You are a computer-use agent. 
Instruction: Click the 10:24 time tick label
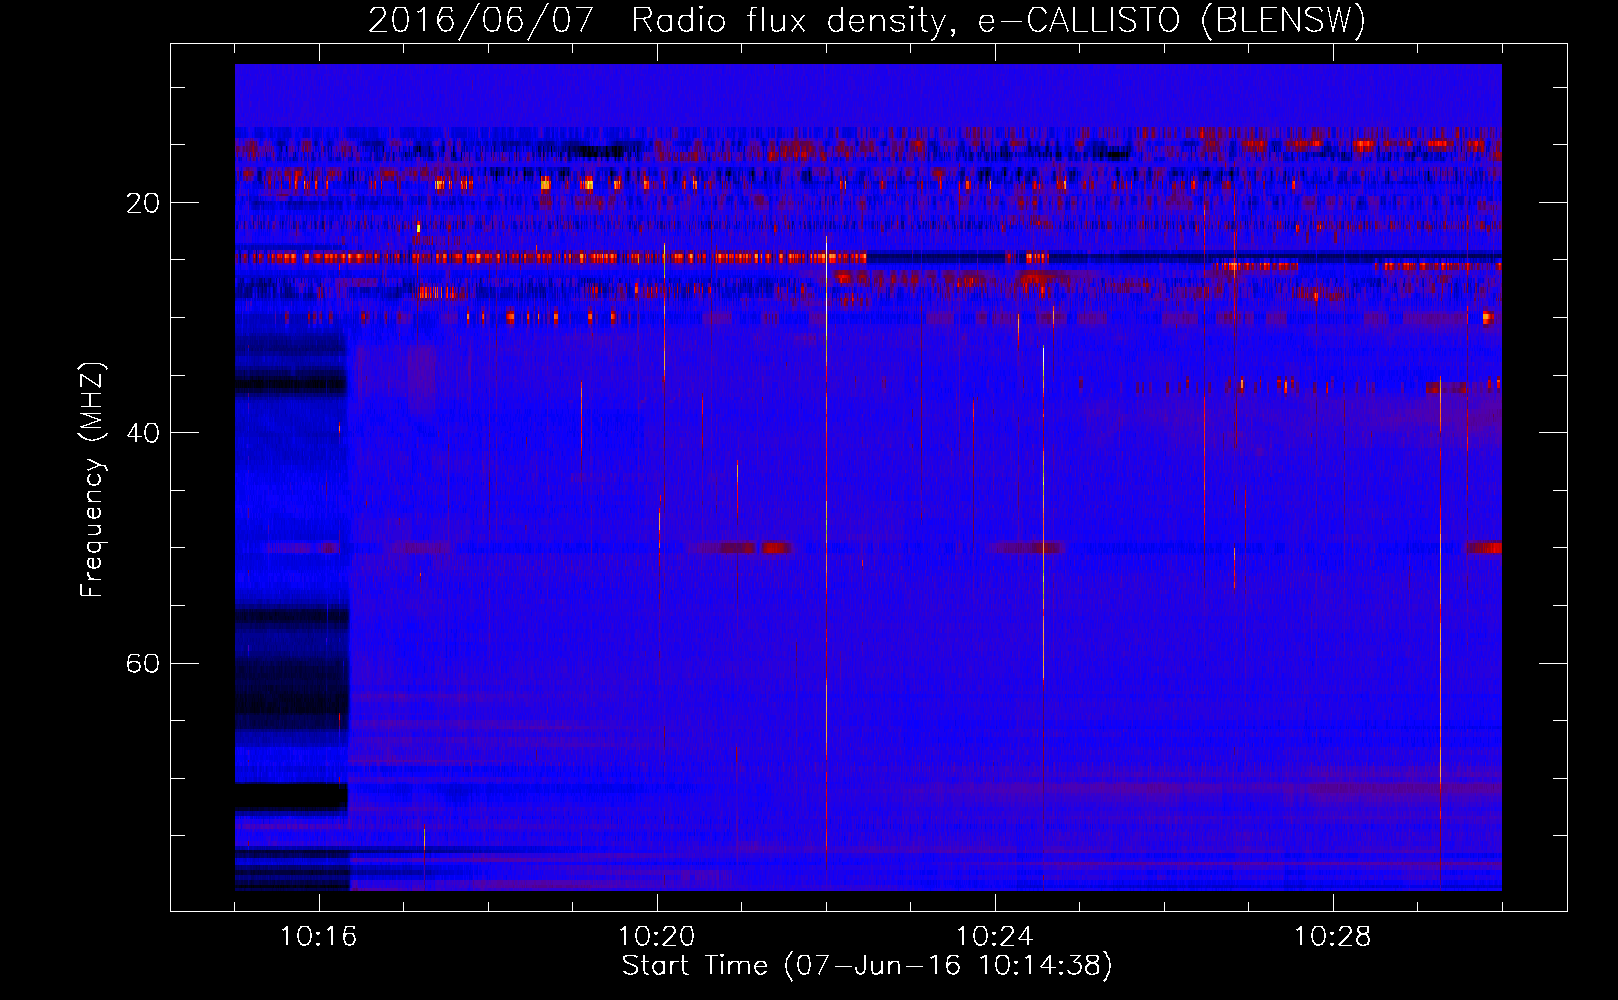click(x=994, y=937)
